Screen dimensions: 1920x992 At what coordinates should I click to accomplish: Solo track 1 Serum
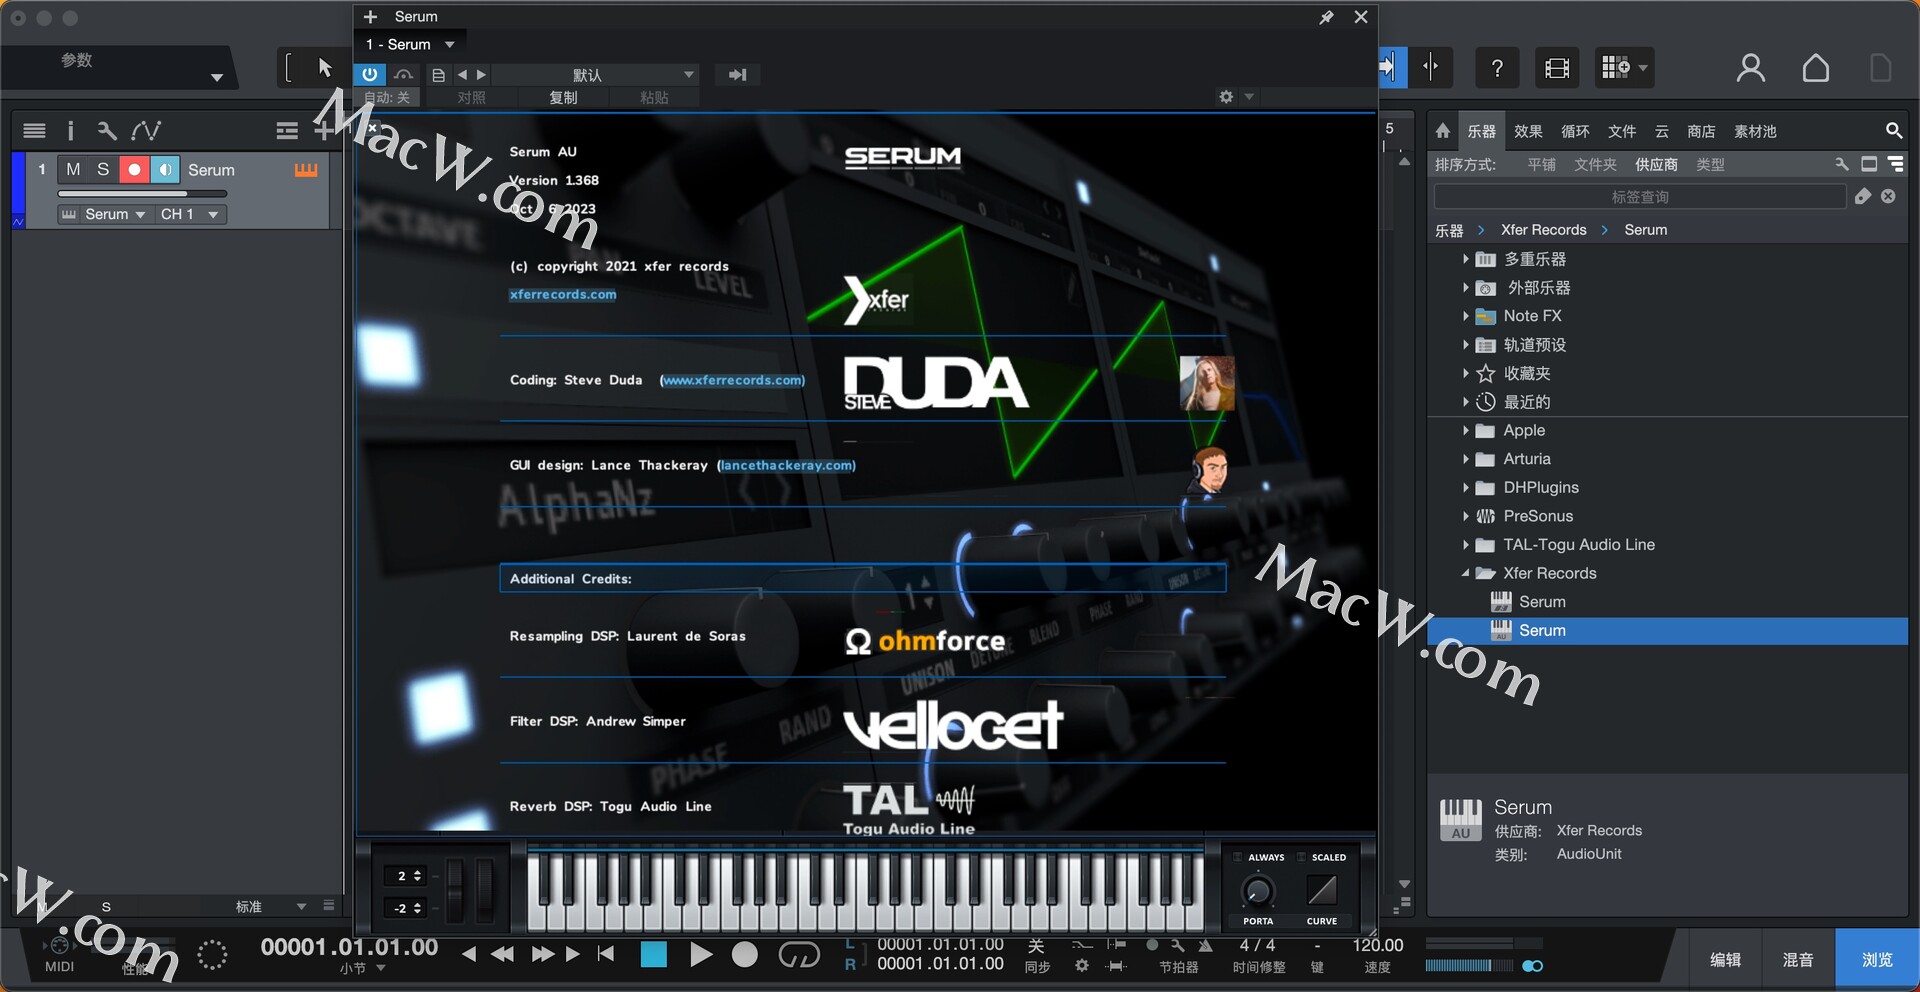point(103,170)
